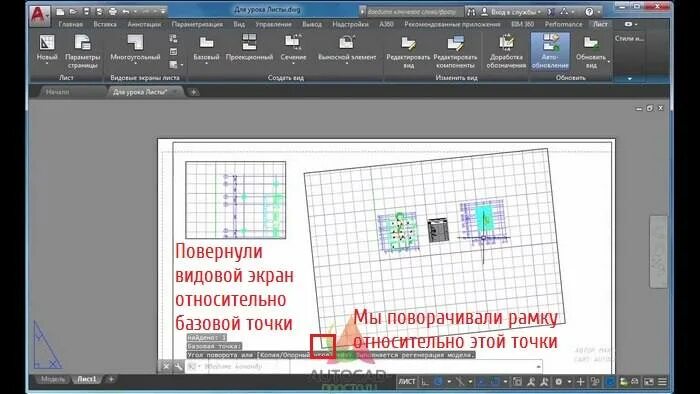Click the top small viewport icon beside Многоугольный
The height and width of the screenshot is (394, 700).
[x=173, y=39]
